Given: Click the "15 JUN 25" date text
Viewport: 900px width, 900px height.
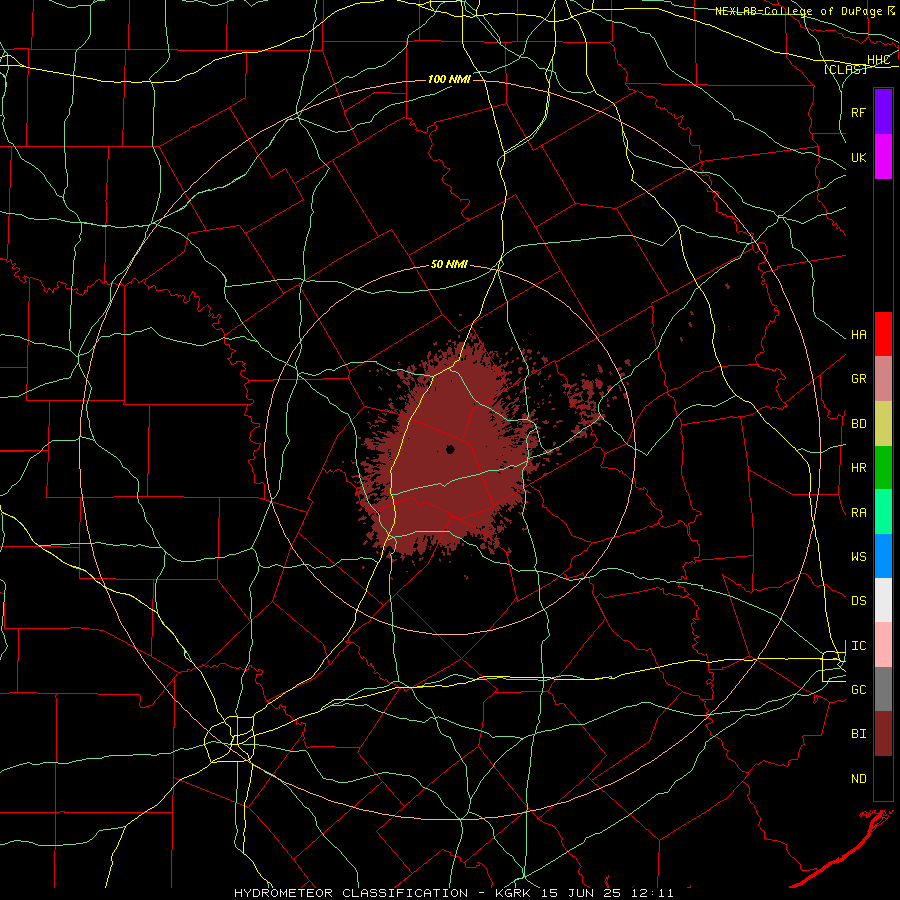Looking at the screenshot, I should tap(583, 893).
